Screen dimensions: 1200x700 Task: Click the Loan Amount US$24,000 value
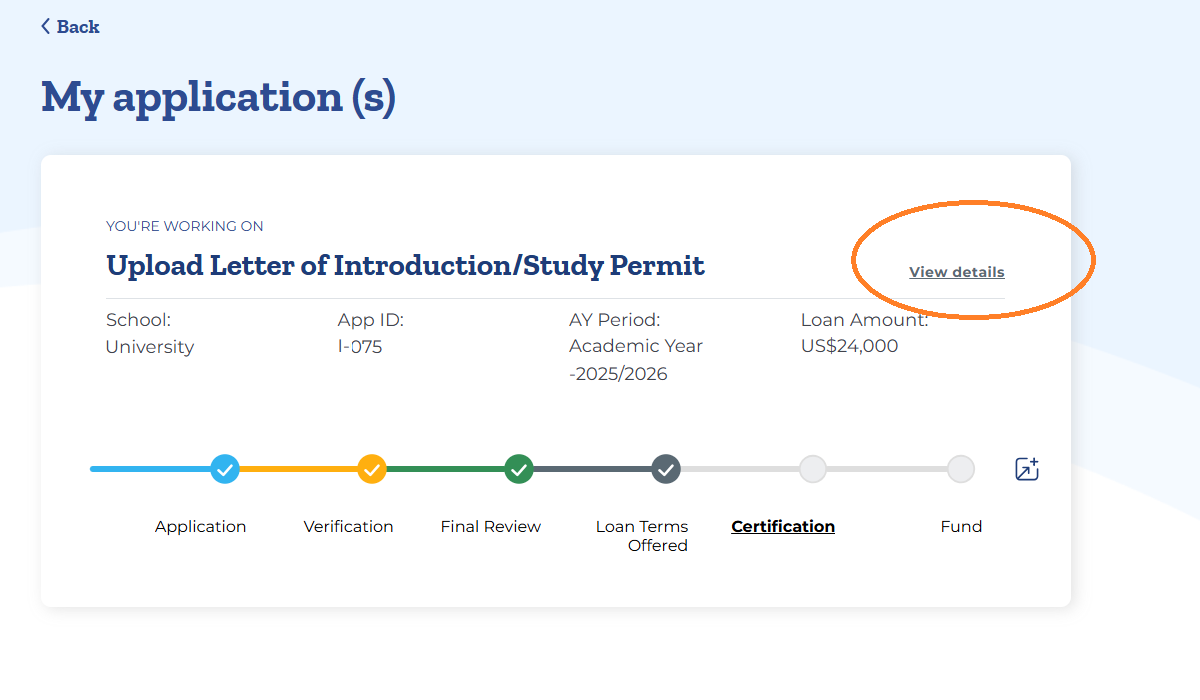pos(849,345)
